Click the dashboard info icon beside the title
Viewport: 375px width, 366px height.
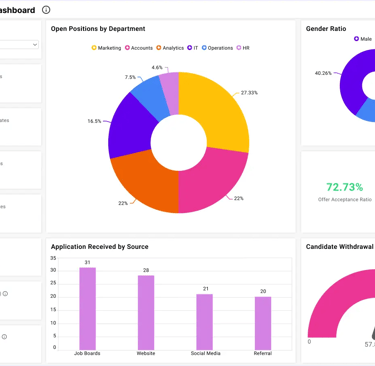point(46,10)
